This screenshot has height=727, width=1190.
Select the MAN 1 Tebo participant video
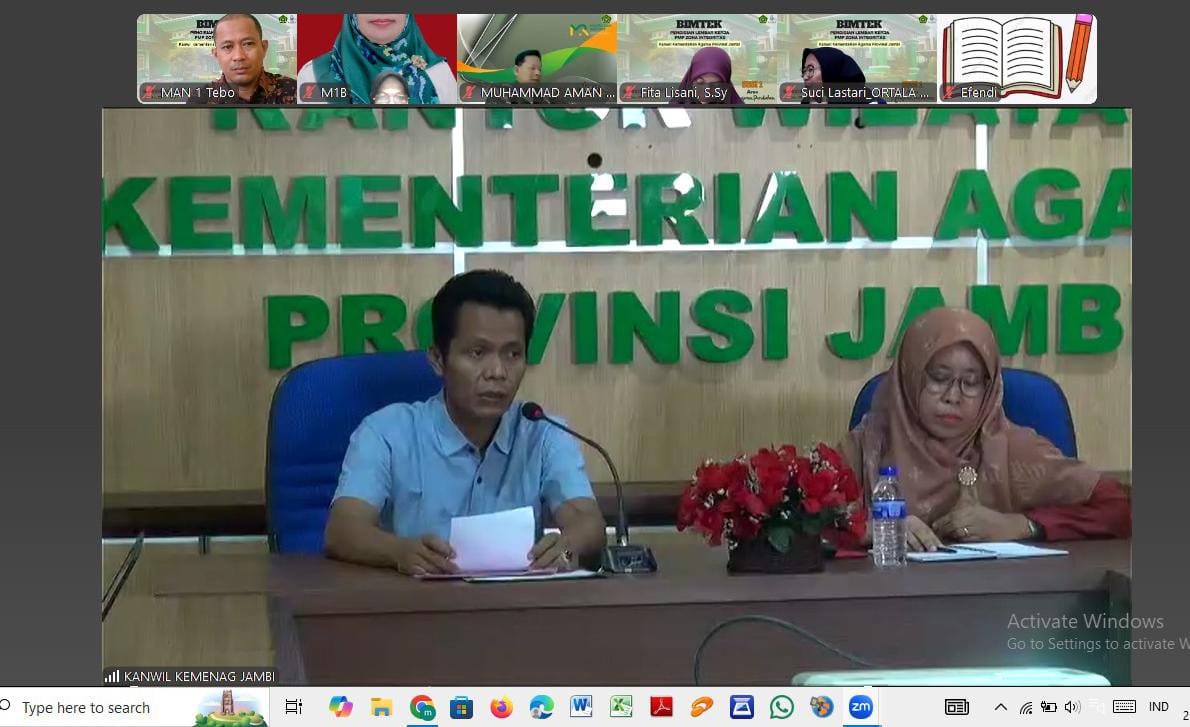(217, 58)
